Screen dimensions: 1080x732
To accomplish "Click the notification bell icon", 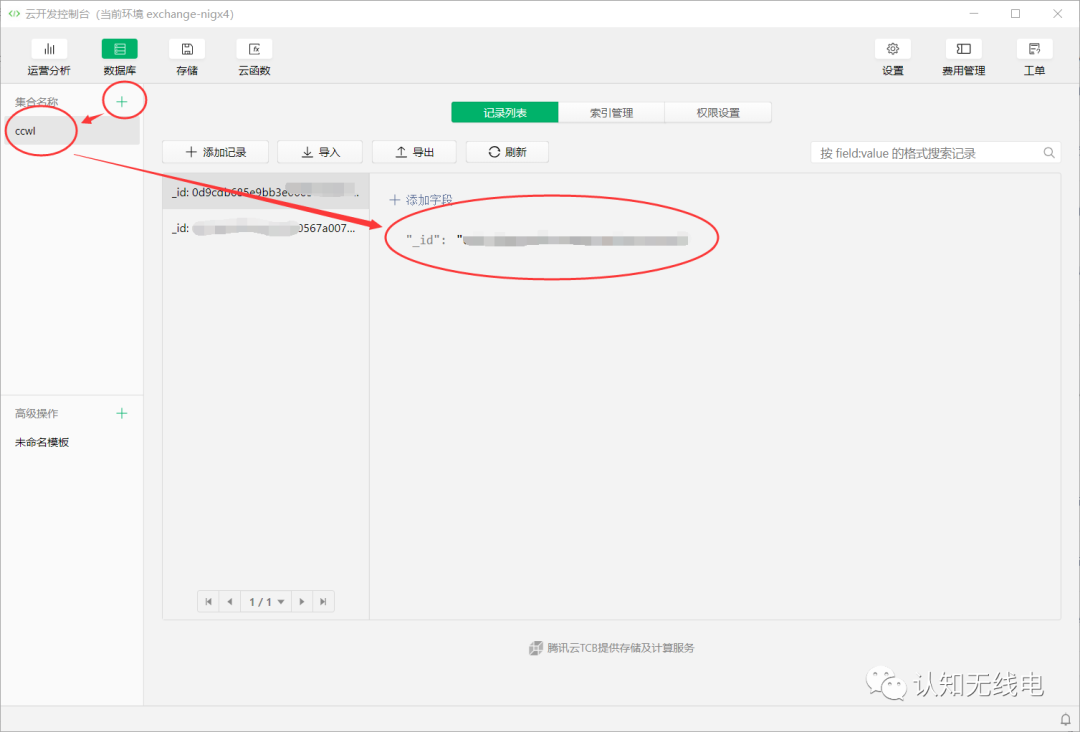I will point(1066,720).
